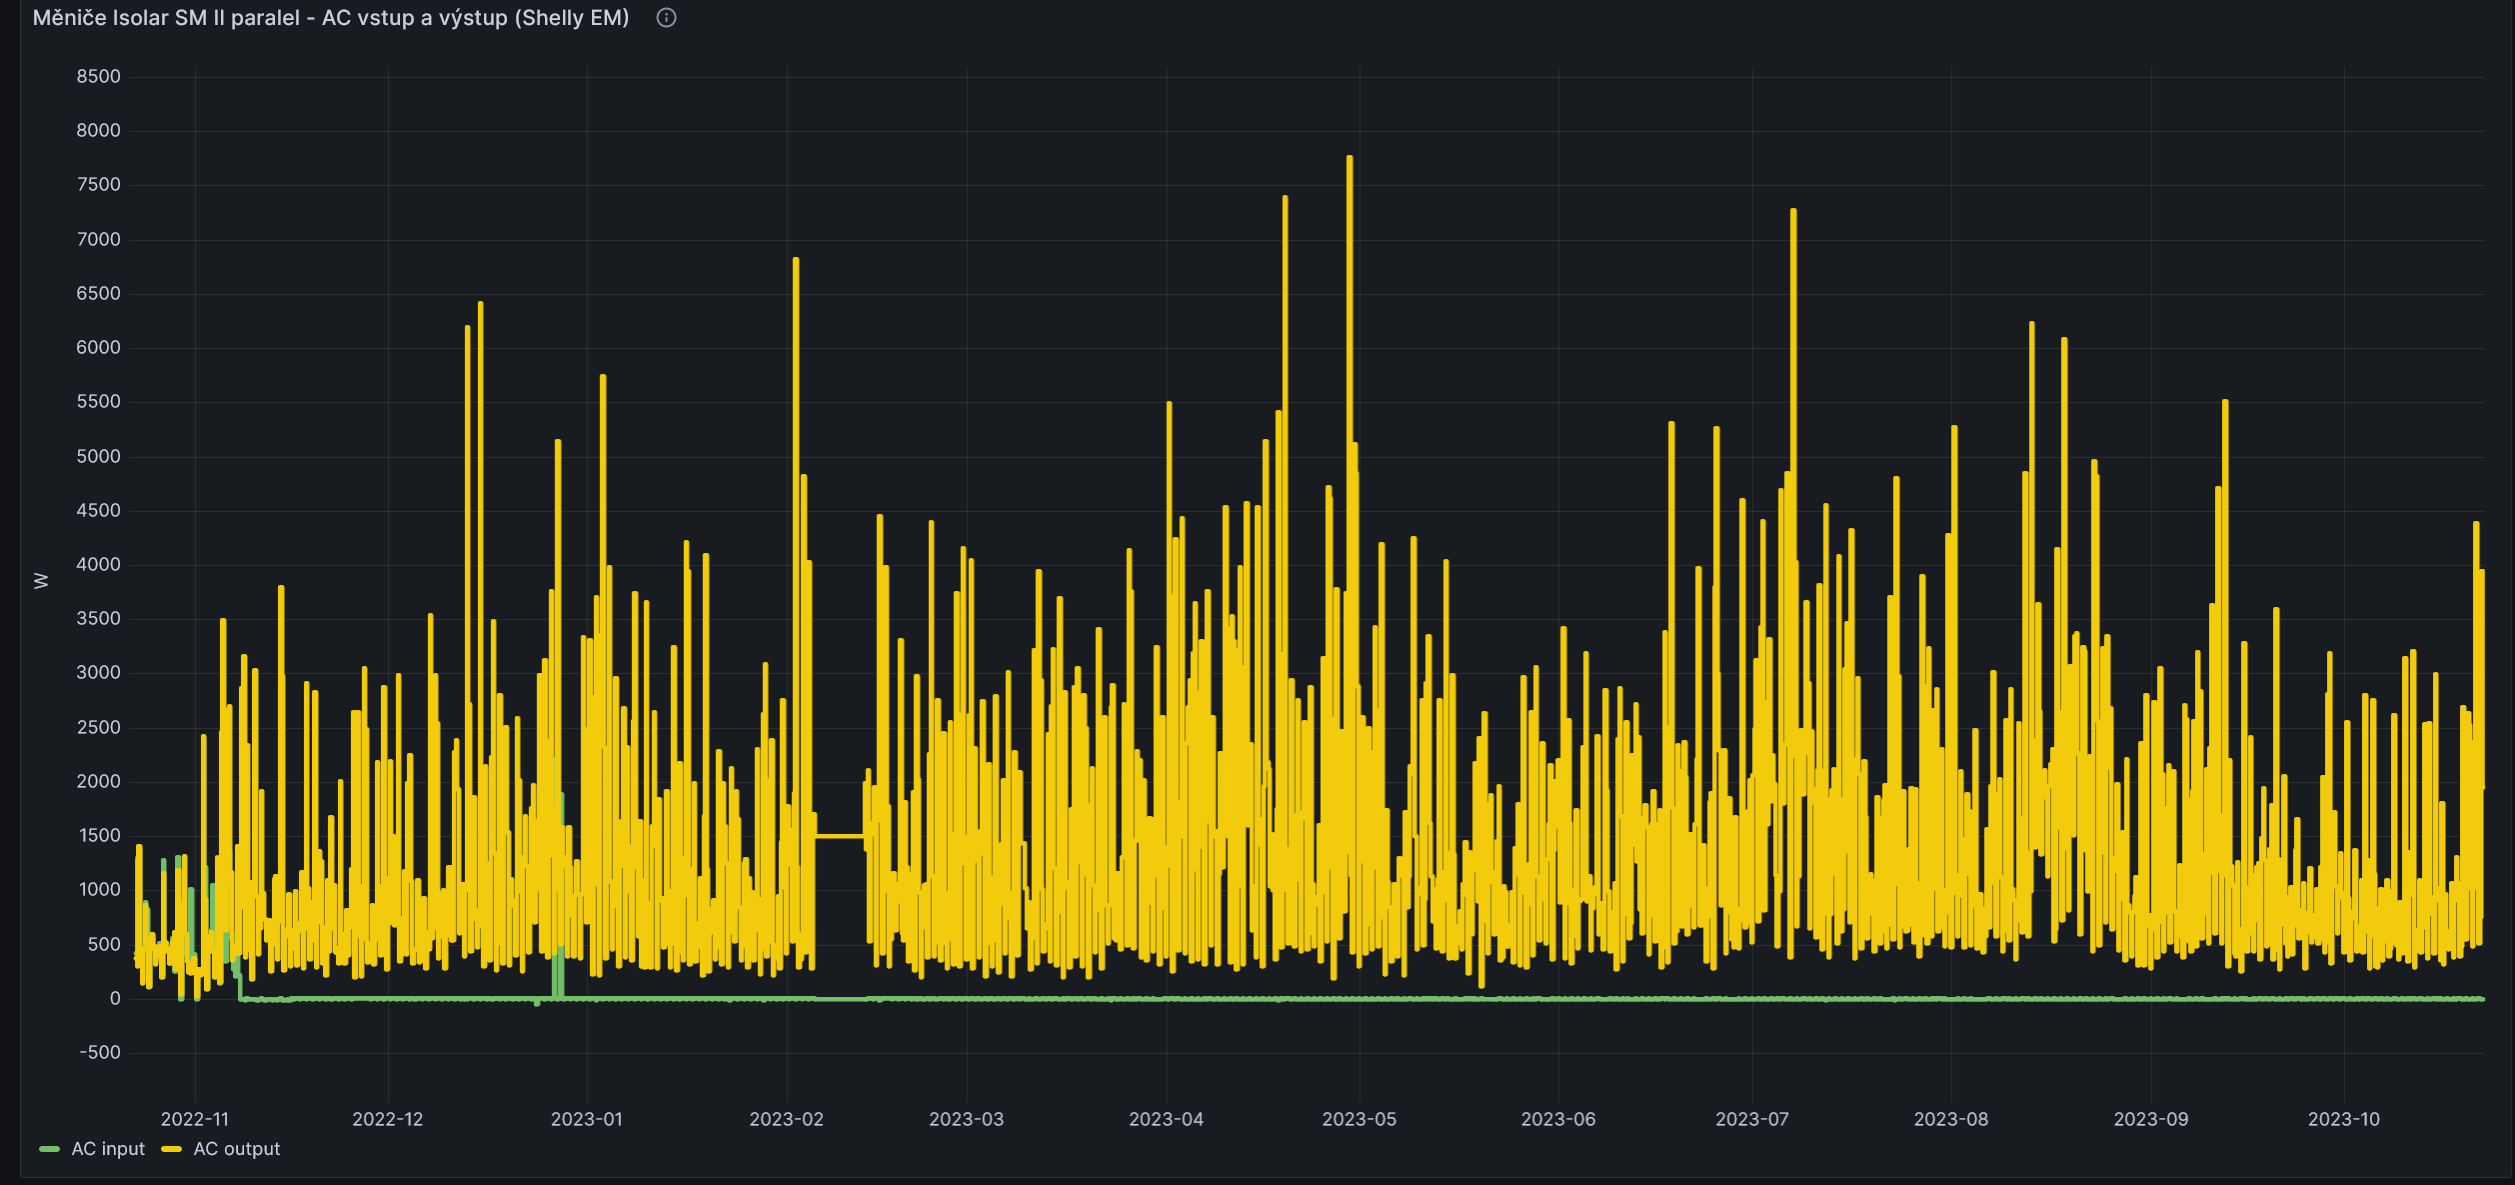Click the 8500 y-axis label
Screen dimensions: 2515x1185
pos(98,77)
